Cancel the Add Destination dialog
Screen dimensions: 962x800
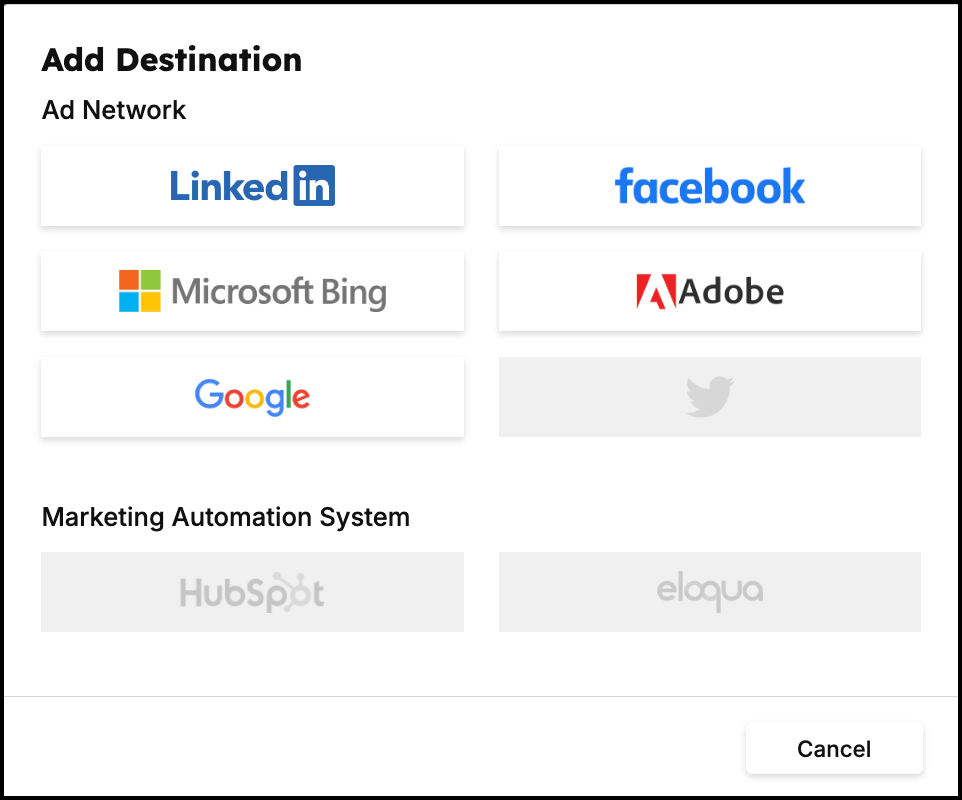(834, 748)
